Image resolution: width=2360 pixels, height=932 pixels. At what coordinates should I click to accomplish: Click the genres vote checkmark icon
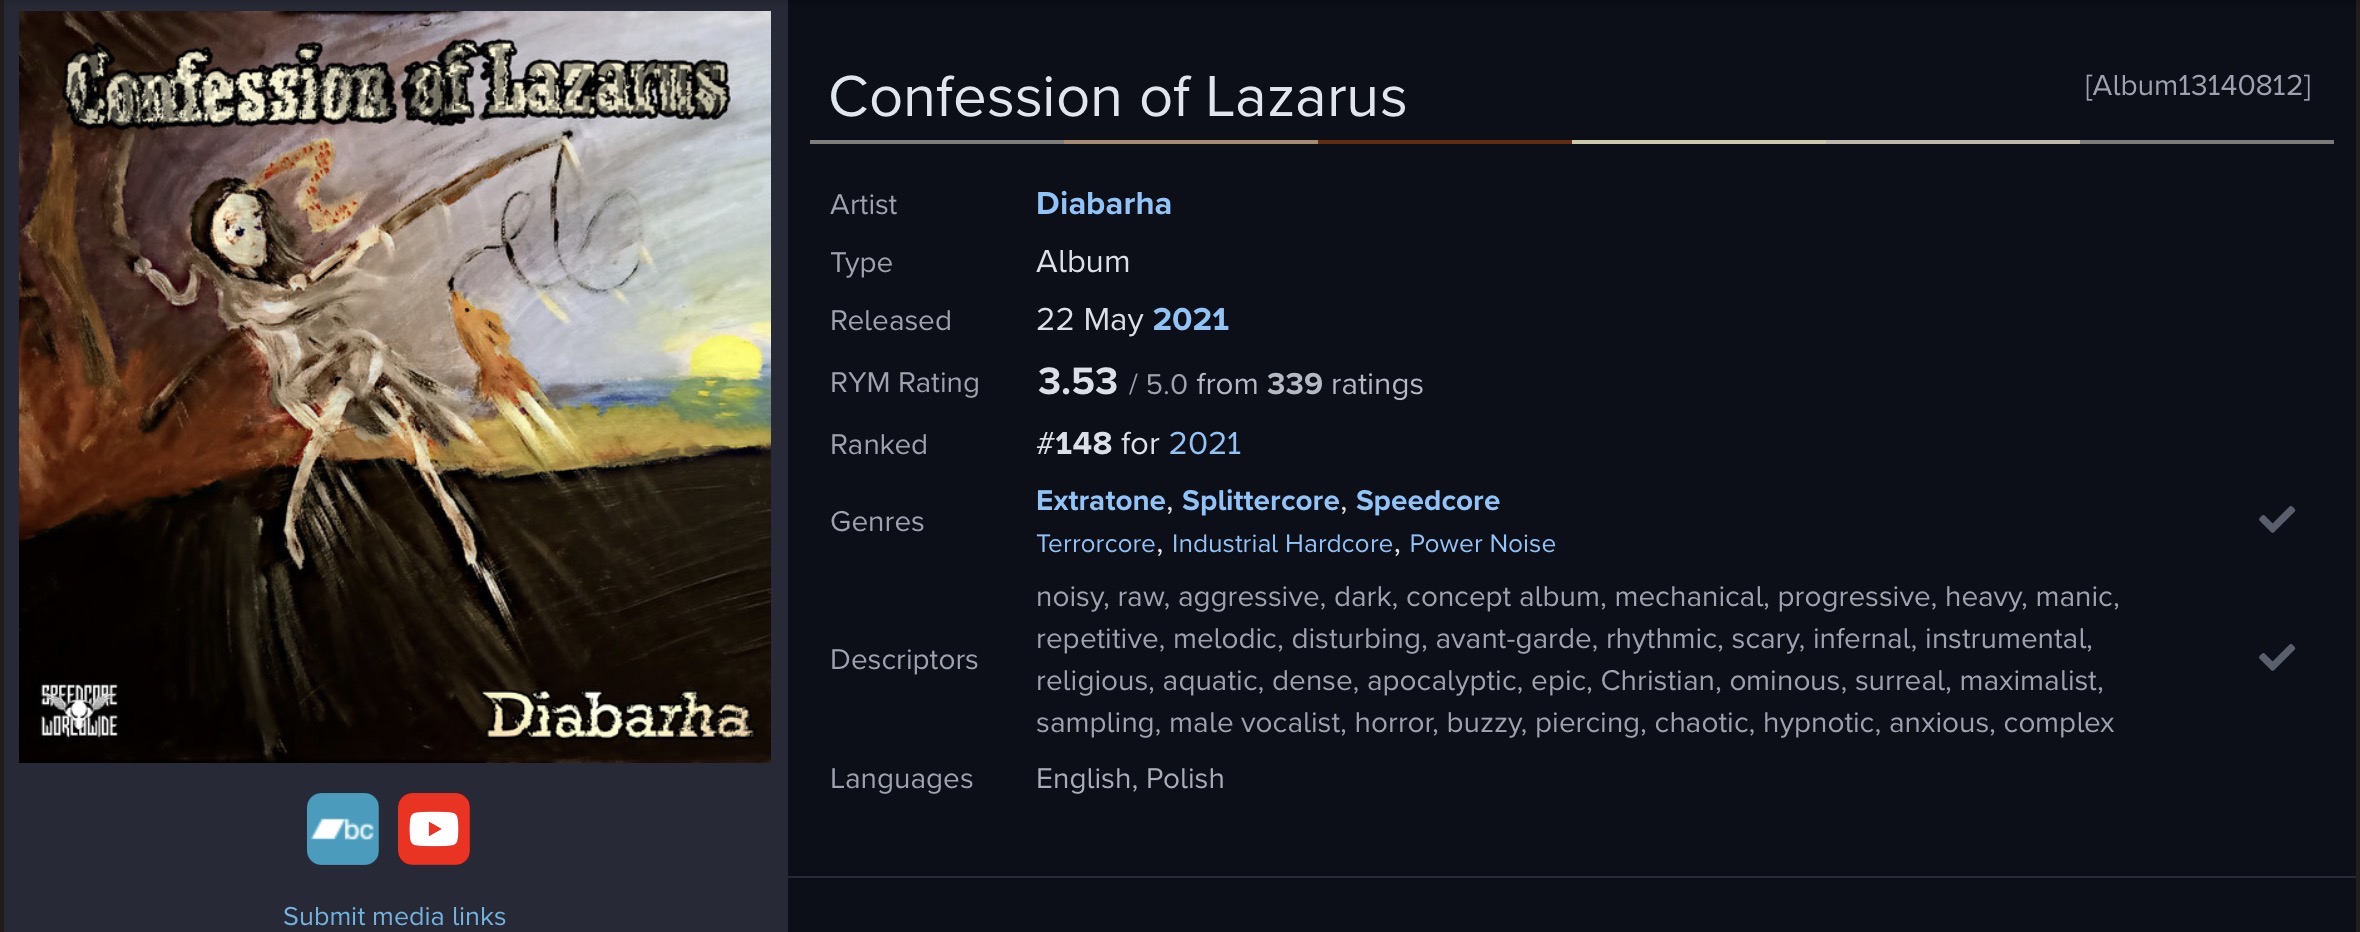tap(2276, 520)
